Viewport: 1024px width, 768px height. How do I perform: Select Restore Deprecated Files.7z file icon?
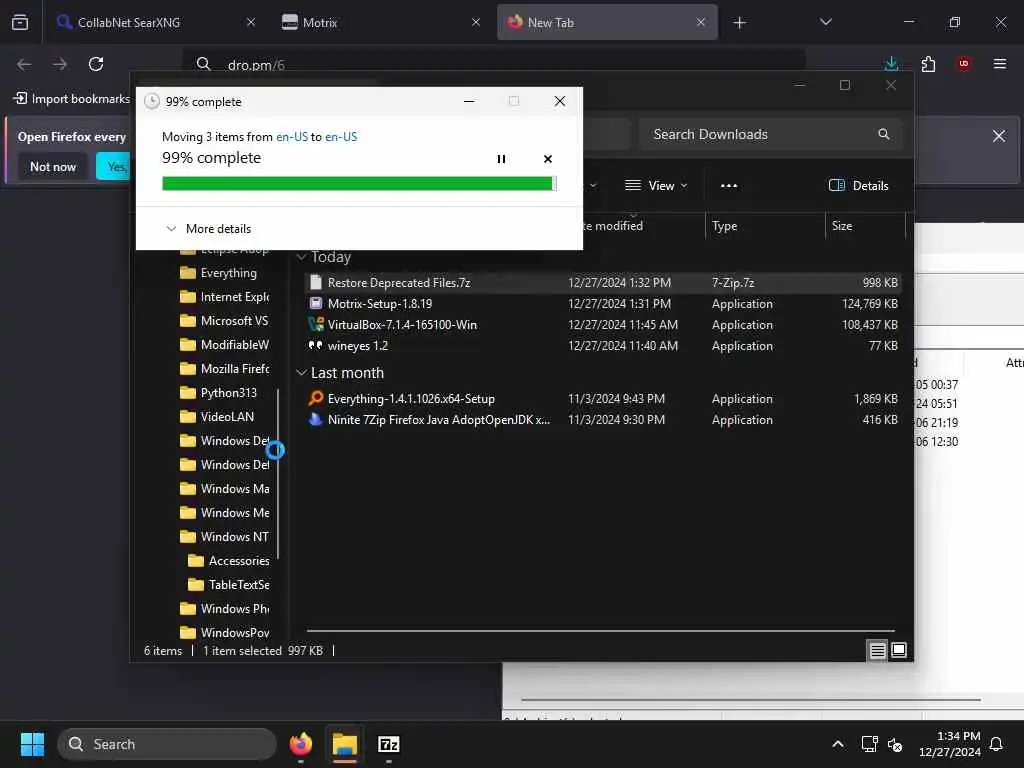coord(316,282)
